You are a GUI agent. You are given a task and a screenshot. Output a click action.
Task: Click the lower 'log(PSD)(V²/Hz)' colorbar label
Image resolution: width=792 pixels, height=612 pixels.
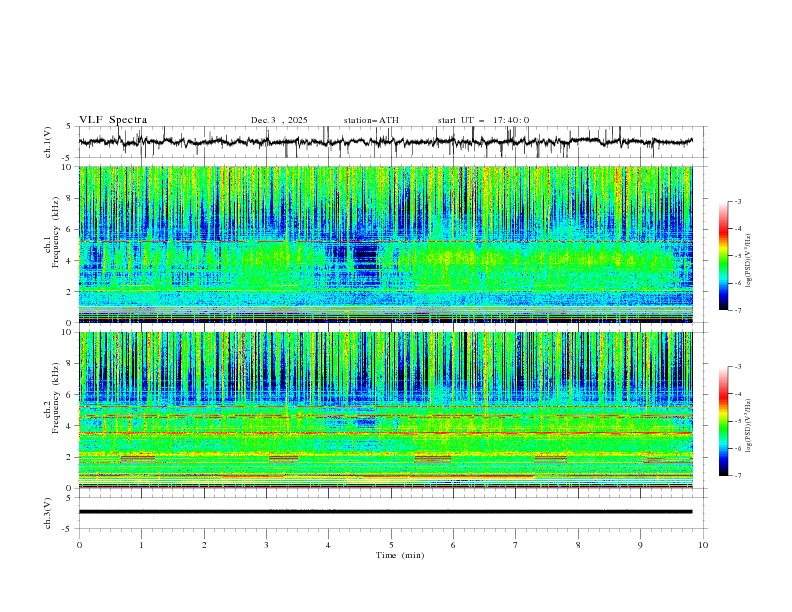tap(749, 425)
